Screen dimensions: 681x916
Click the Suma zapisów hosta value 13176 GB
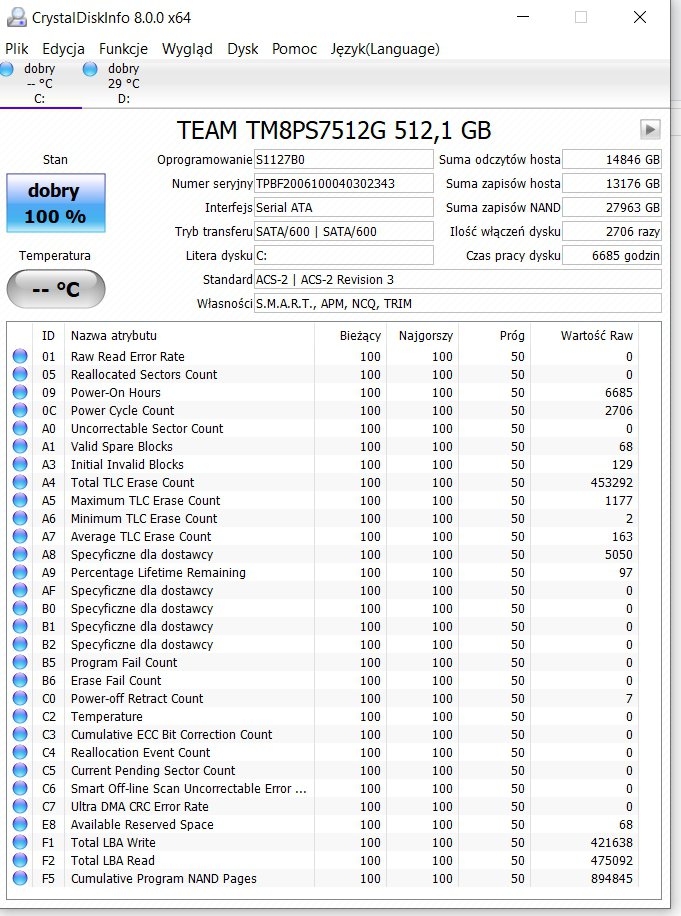click(x=611, y=183)
